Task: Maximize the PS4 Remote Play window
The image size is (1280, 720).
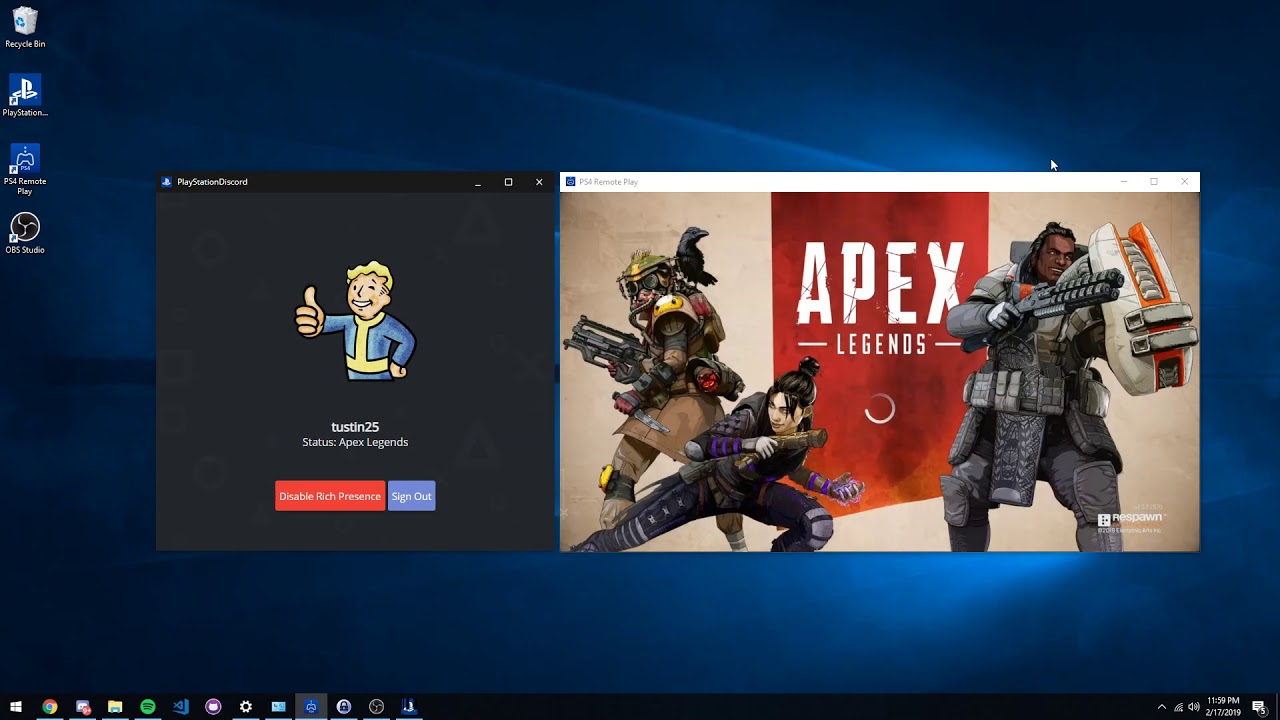Action: pos(1154,182)
